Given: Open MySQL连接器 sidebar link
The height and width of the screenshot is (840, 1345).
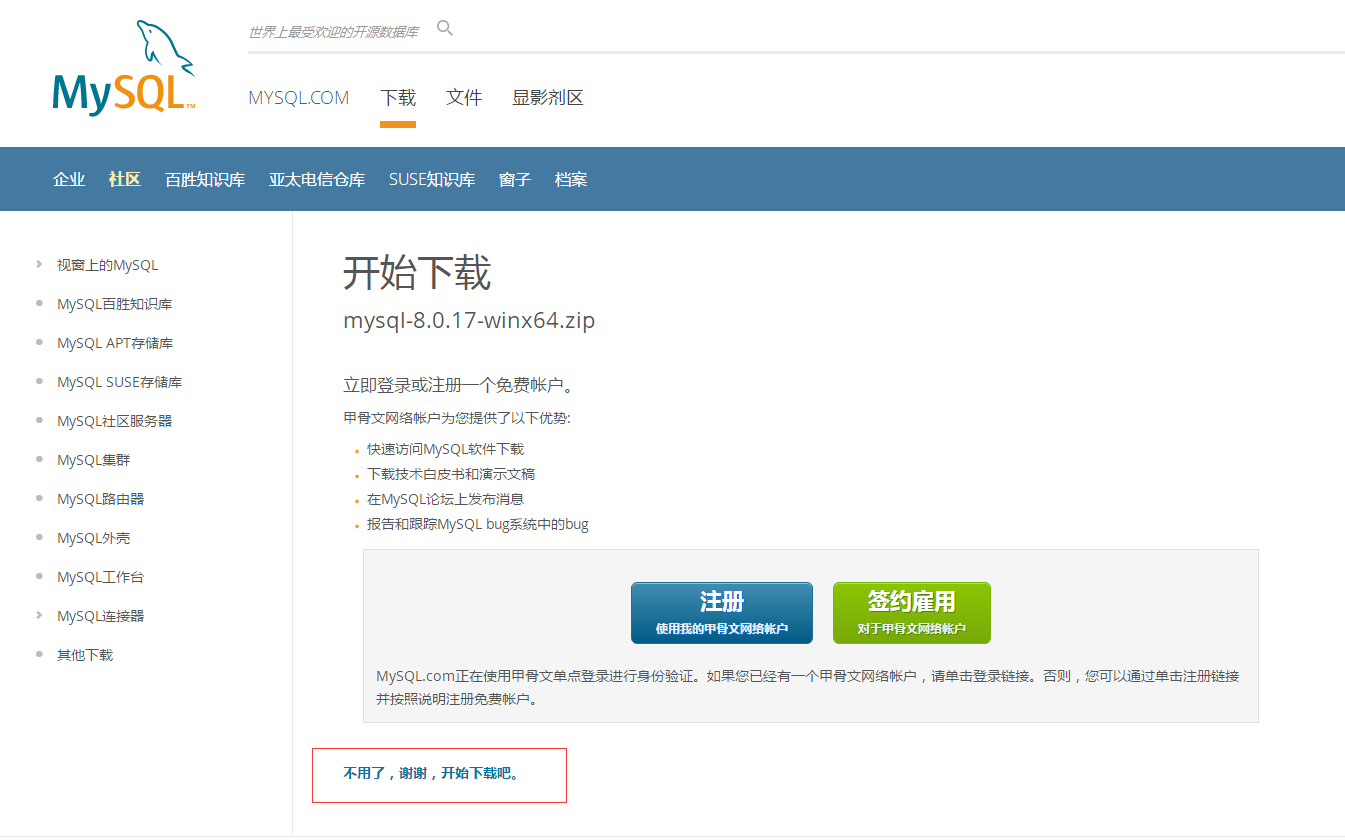Looking at the screenshot, I should (101, 616).
